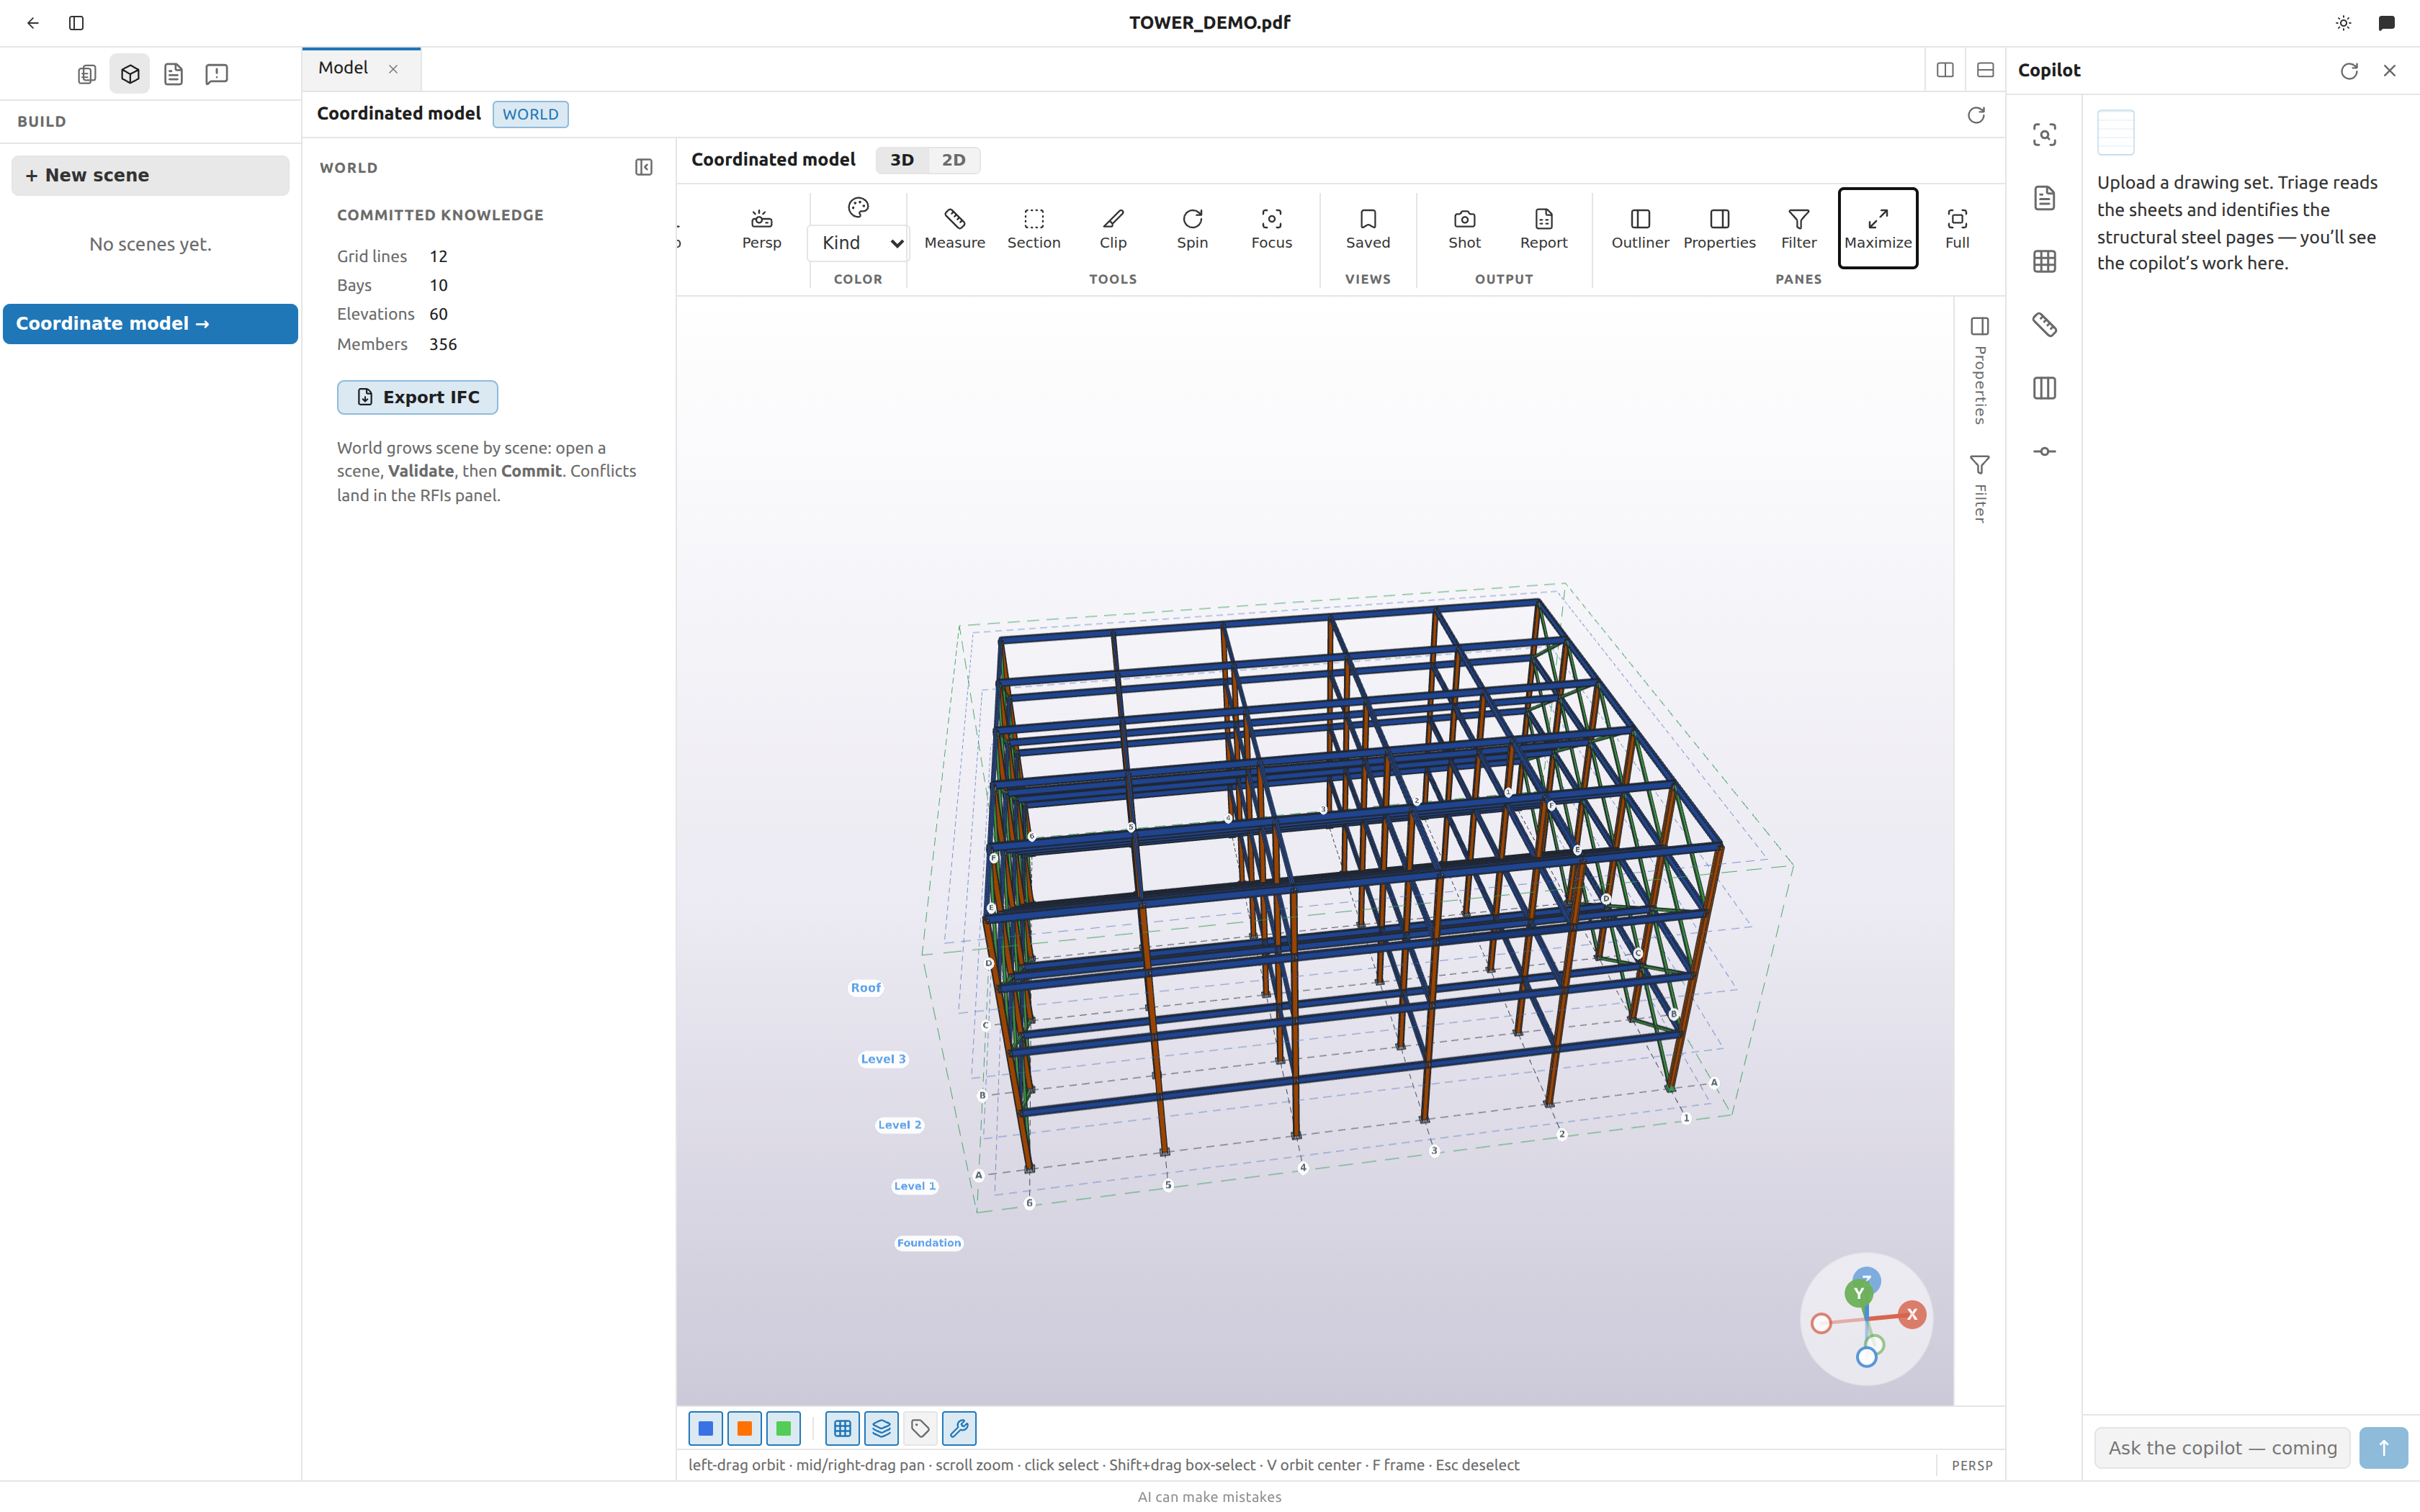Screen dimensions: 2420x1512
Task: Select the 3D cube model icon
Action: click(130, 74)
